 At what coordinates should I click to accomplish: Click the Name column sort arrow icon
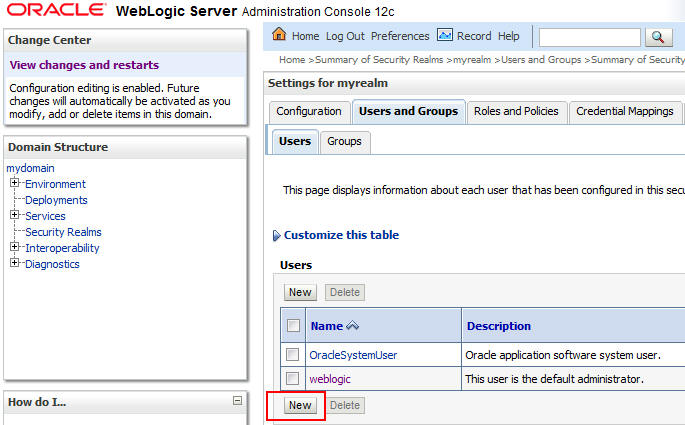(353, 325)
